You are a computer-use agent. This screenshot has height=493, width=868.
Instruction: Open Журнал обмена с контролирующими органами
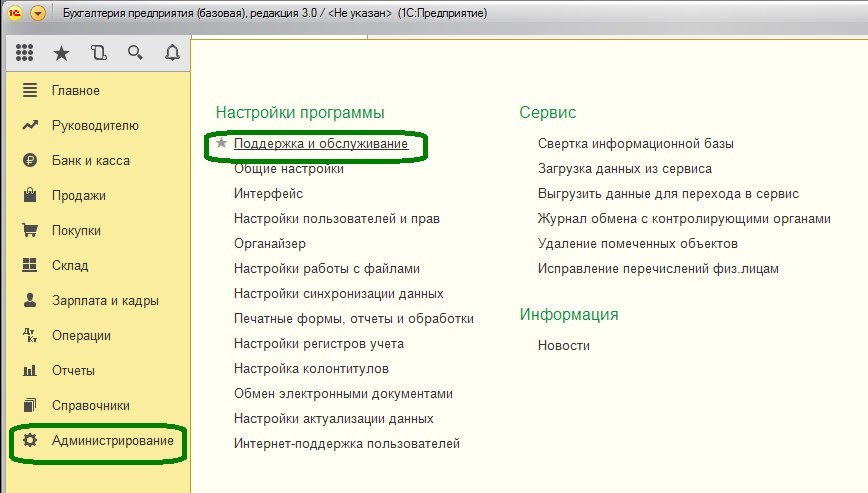[x=684, y=219]
